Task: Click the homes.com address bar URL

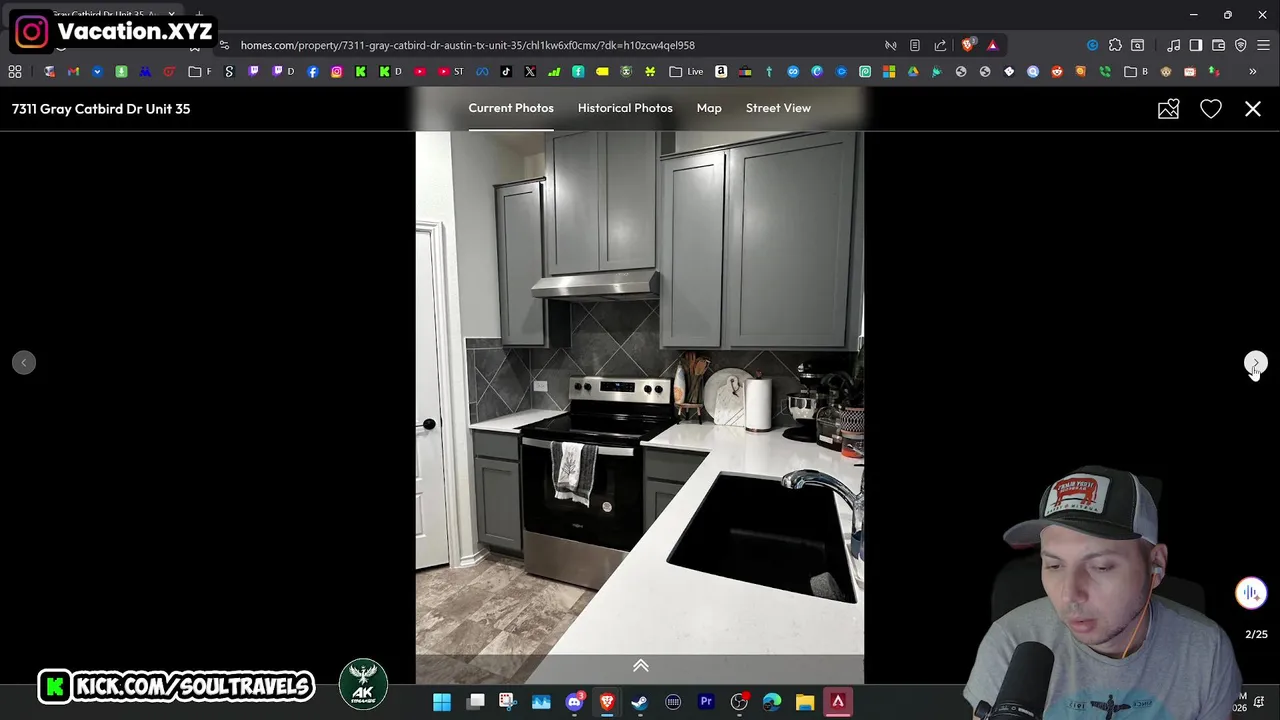Action: point(467,45)
